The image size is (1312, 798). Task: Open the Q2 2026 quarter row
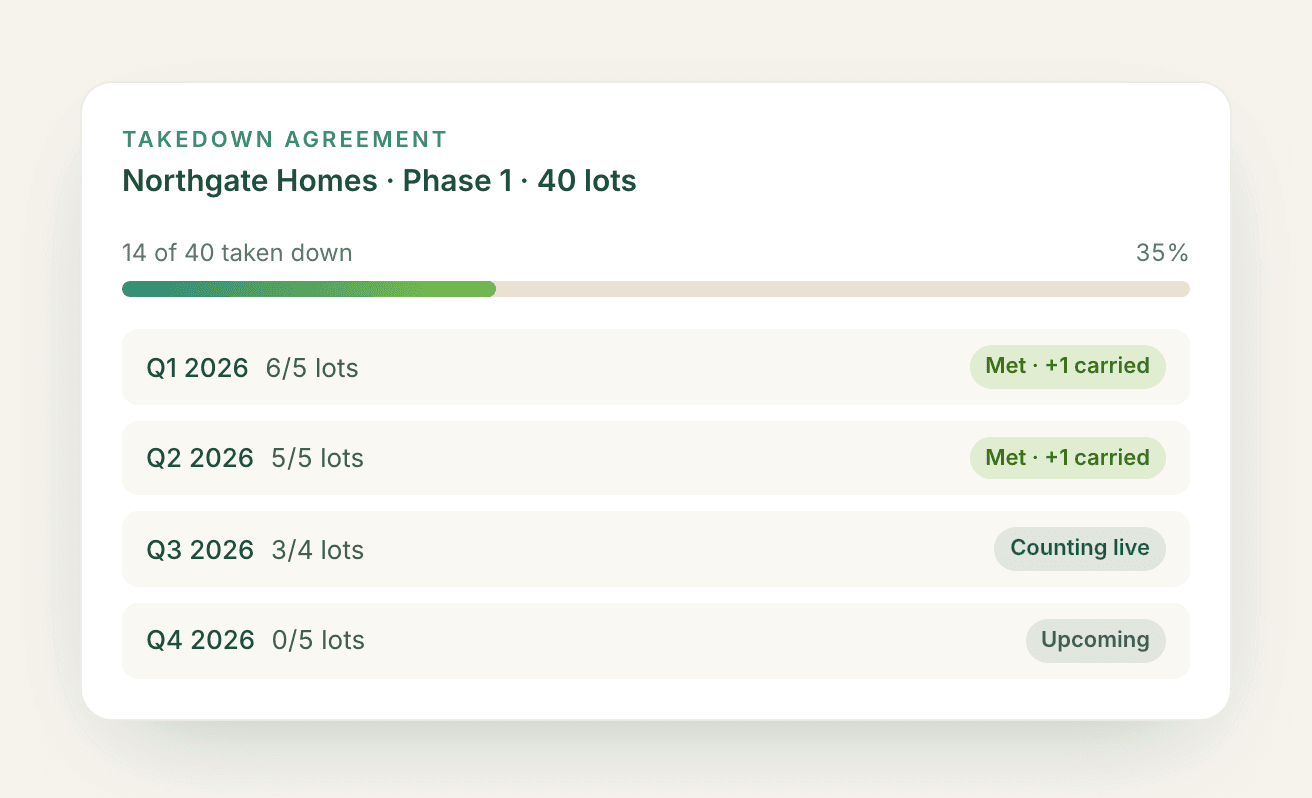[x=656, y=458]
